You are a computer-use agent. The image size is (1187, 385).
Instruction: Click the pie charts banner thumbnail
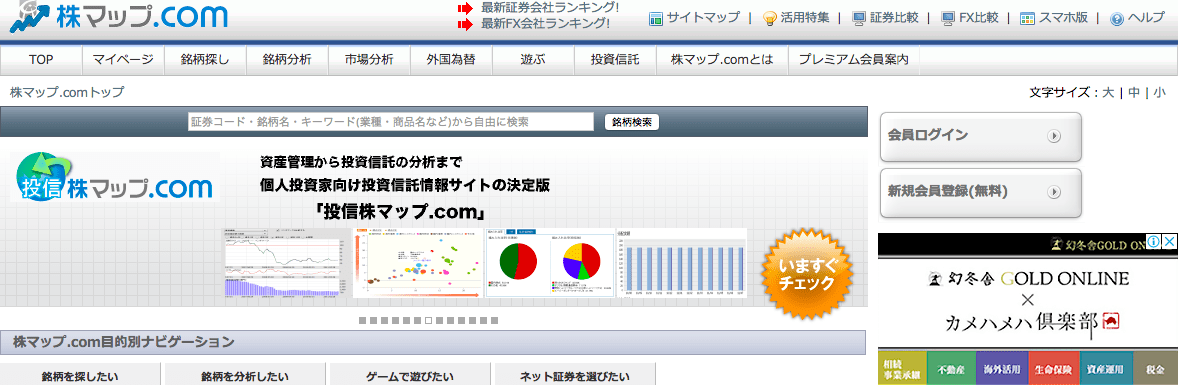coord(550,262)
